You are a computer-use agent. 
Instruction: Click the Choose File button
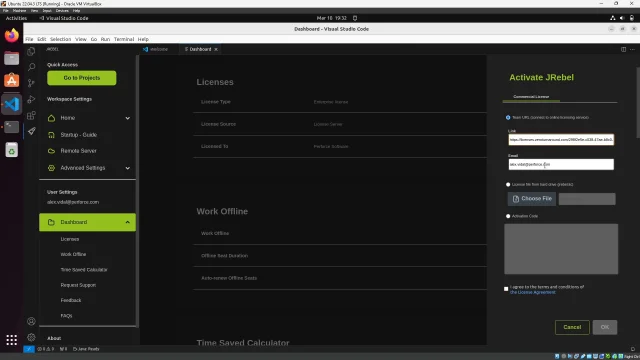532,199
